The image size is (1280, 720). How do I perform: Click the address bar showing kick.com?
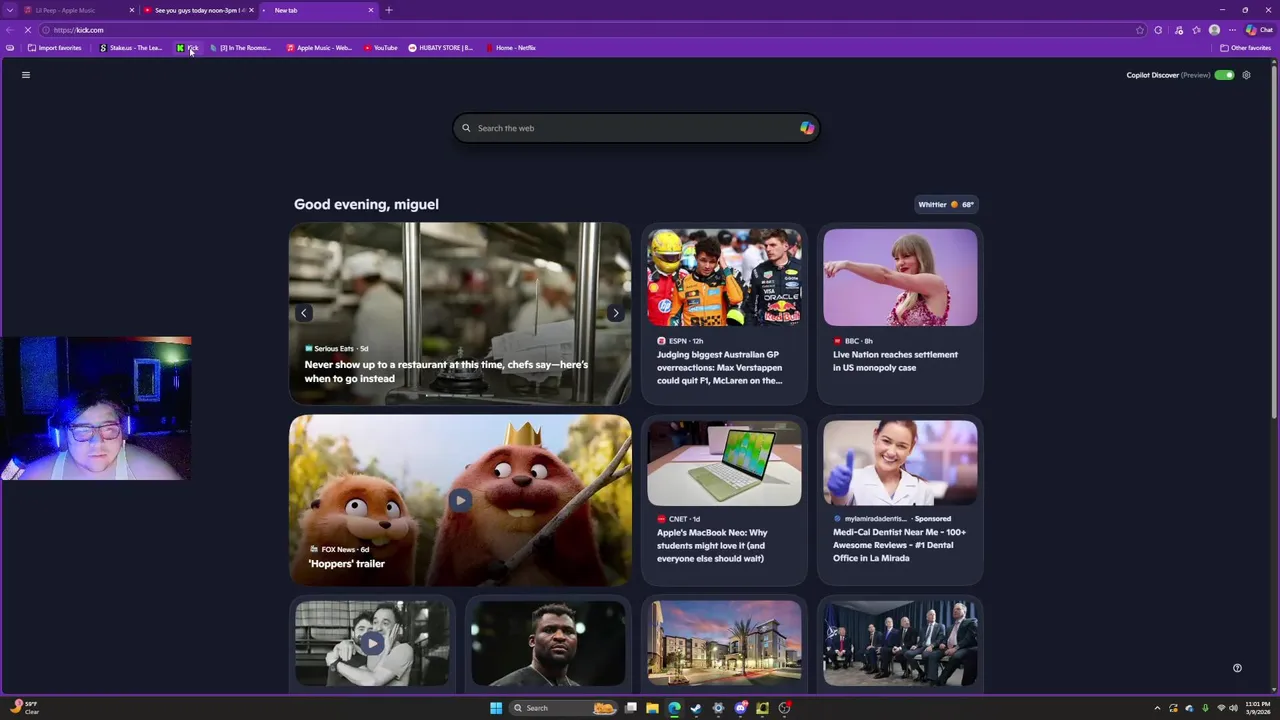(x=590, y=30)
